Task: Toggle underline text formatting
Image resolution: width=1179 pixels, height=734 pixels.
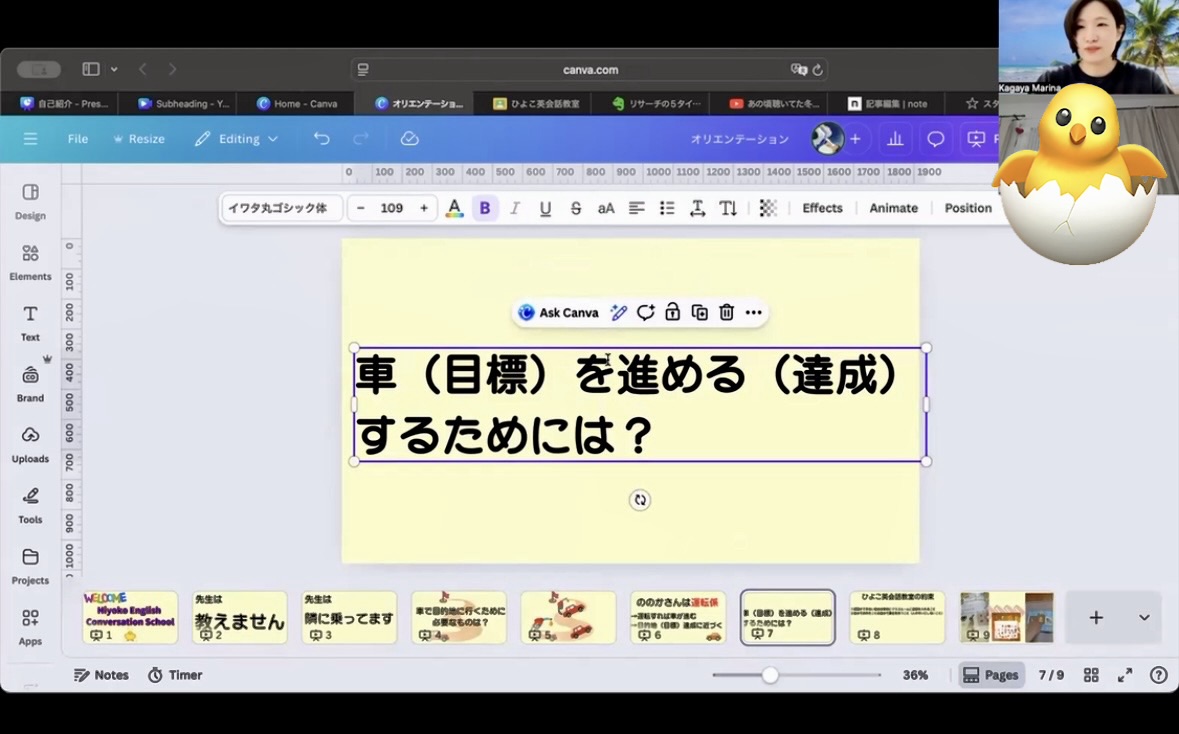Action: point(545,208)
